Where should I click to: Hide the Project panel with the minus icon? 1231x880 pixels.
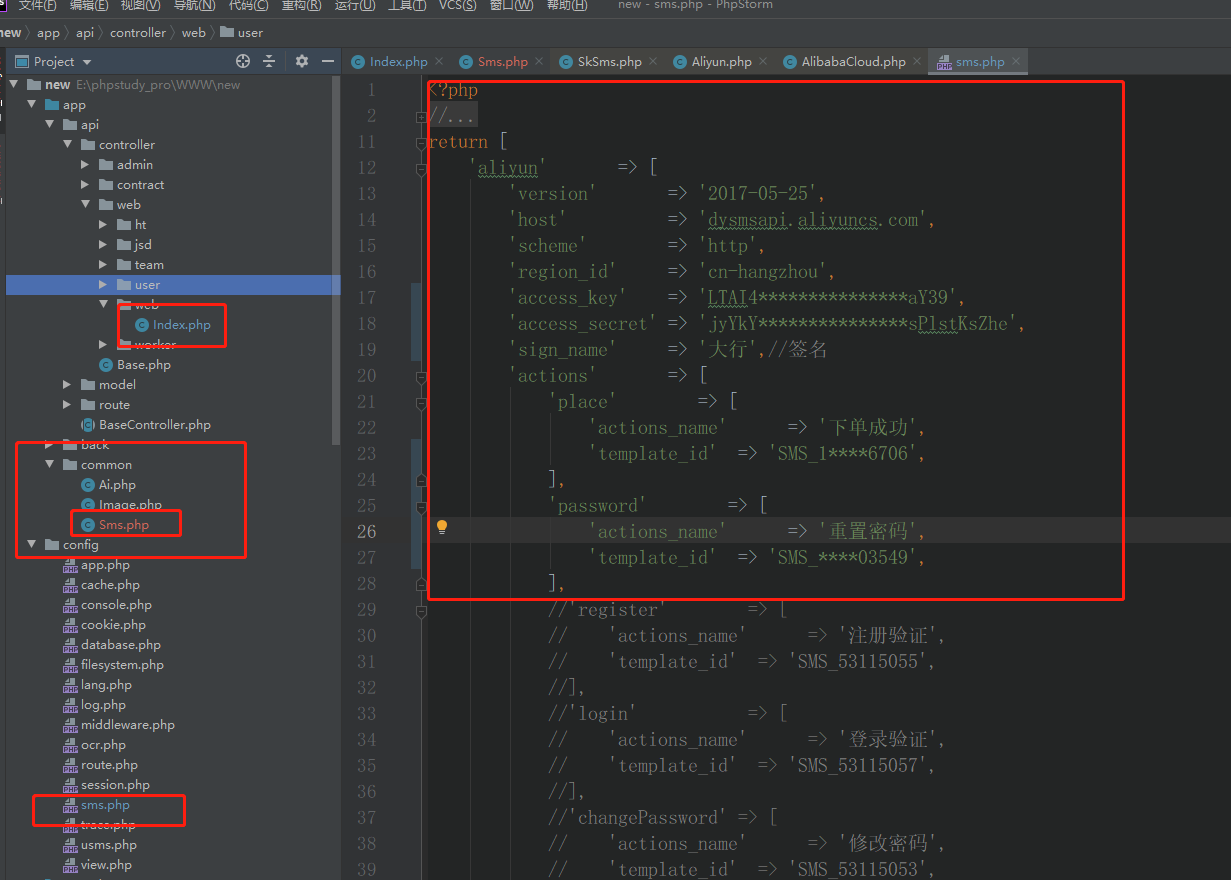pos(329,61)
